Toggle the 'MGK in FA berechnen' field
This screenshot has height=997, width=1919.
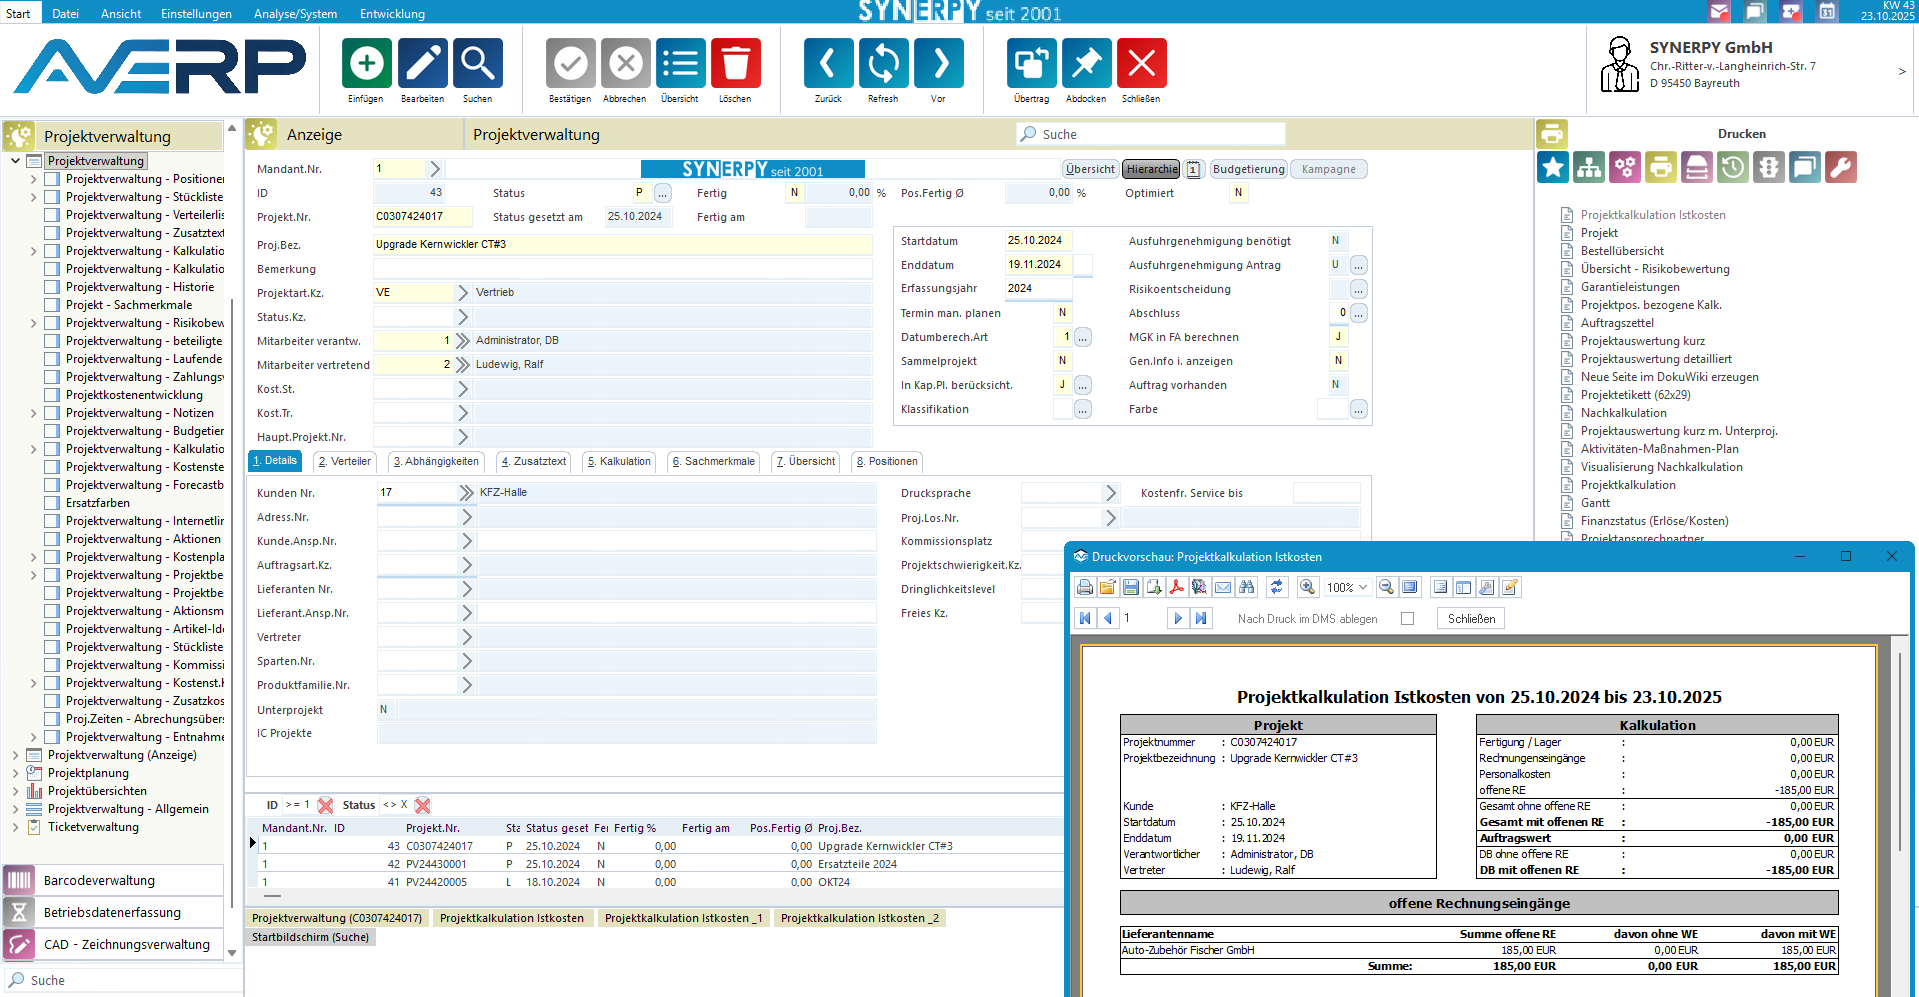(1338, 337)
